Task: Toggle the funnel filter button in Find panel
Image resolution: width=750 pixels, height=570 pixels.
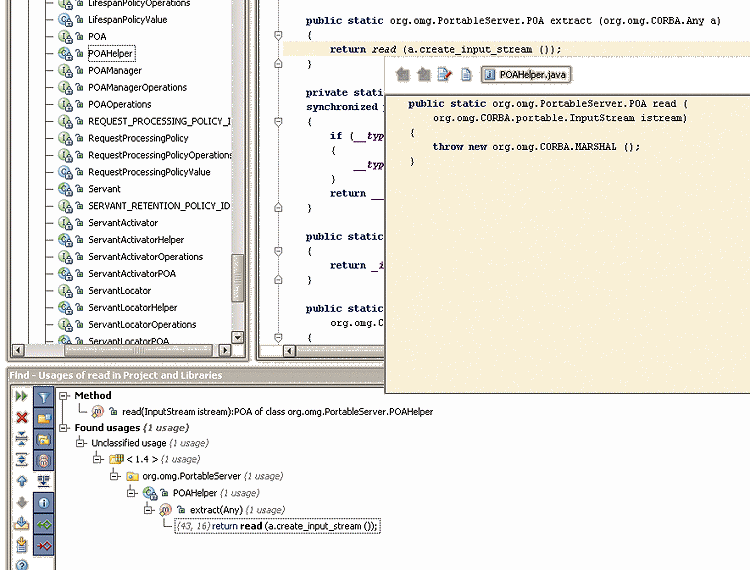Action: [44, 397]
